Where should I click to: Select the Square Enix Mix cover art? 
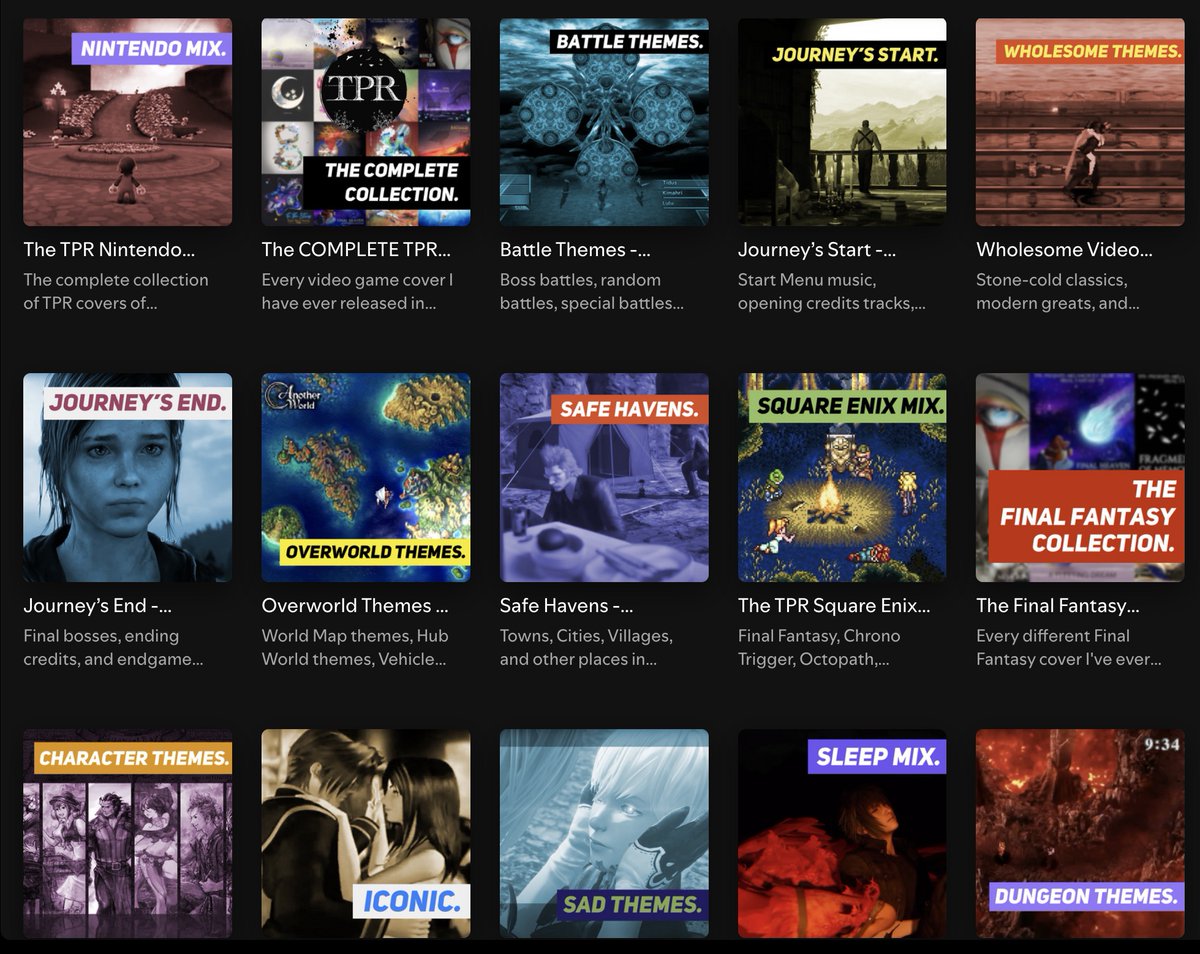click(841, 477)
